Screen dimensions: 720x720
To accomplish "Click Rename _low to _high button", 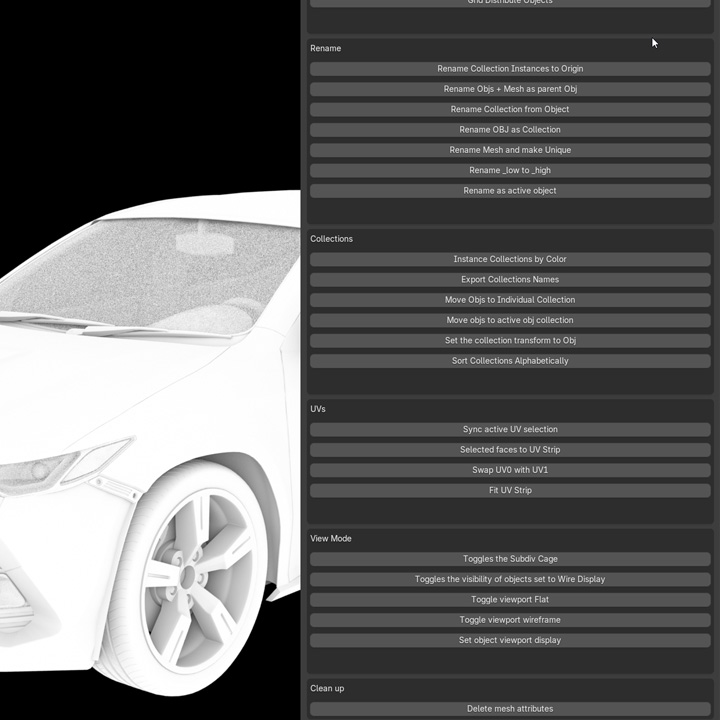I will coord(510,170).
